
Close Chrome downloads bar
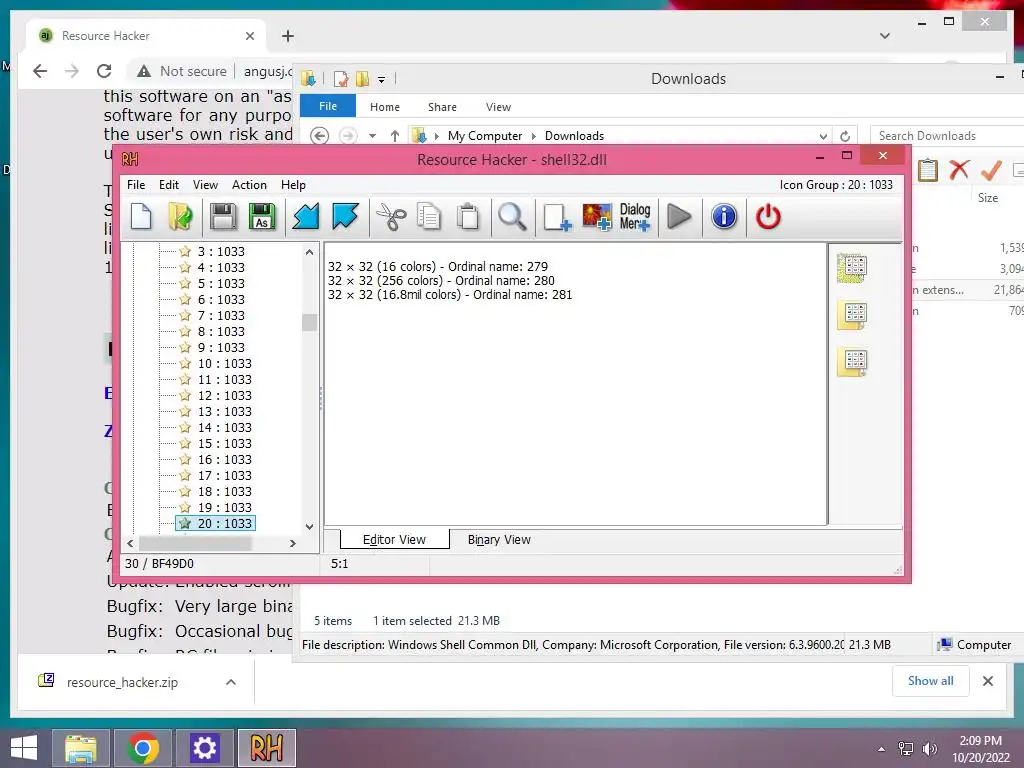tap(987, 681)
